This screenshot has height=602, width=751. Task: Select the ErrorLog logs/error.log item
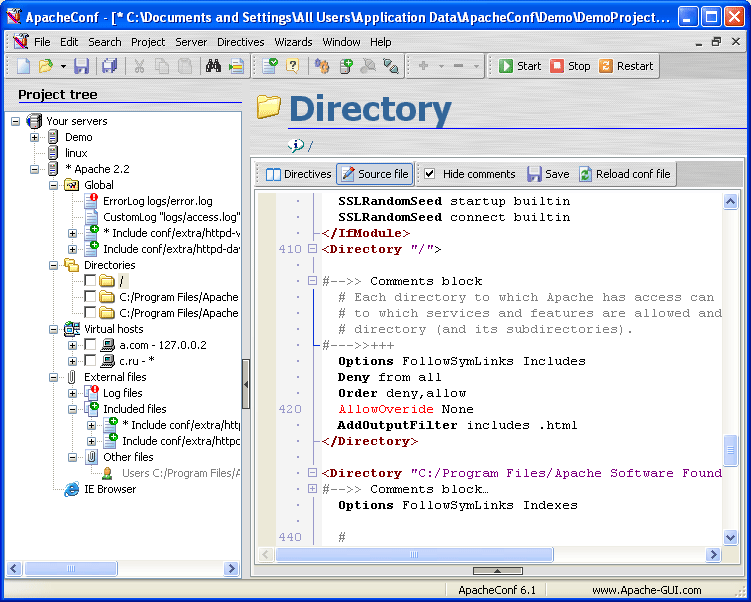pyautogui.click(x=158, y=201)
